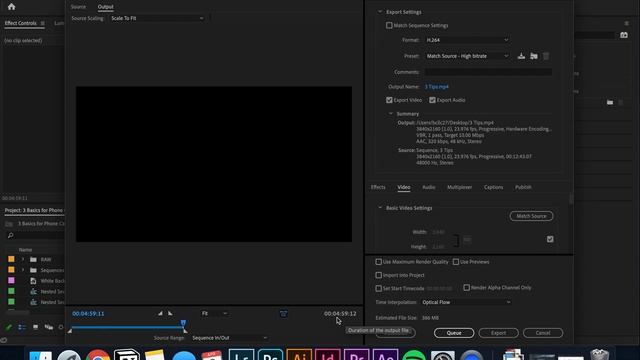The width and height of the screenshot is (640, 360).
Task: Collapse Basic Video Settings section
Action: pyautogui.click(x=380, y=208)
